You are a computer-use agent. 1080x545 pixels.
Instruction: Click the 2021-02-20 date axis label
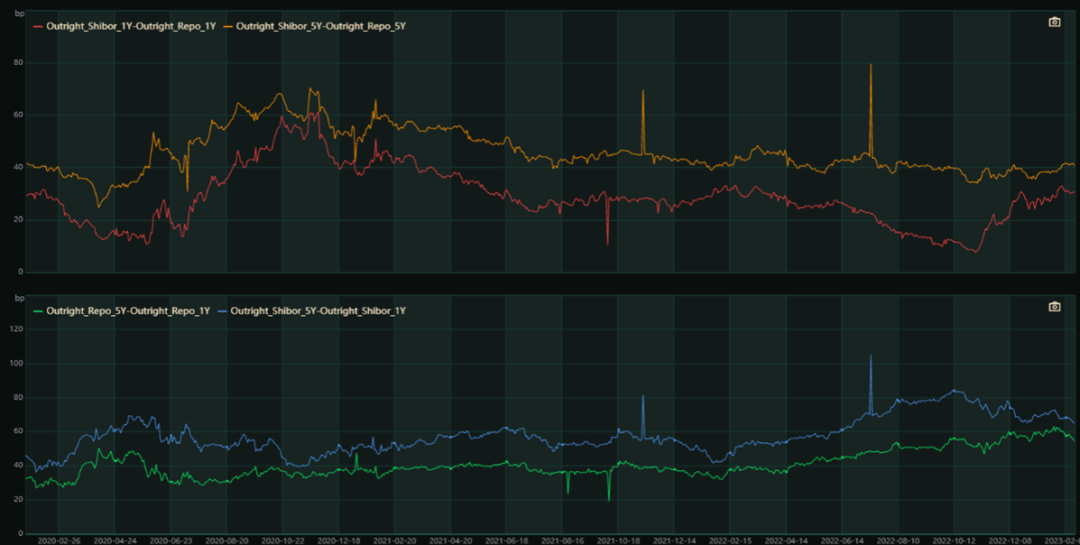click(394, 541)
